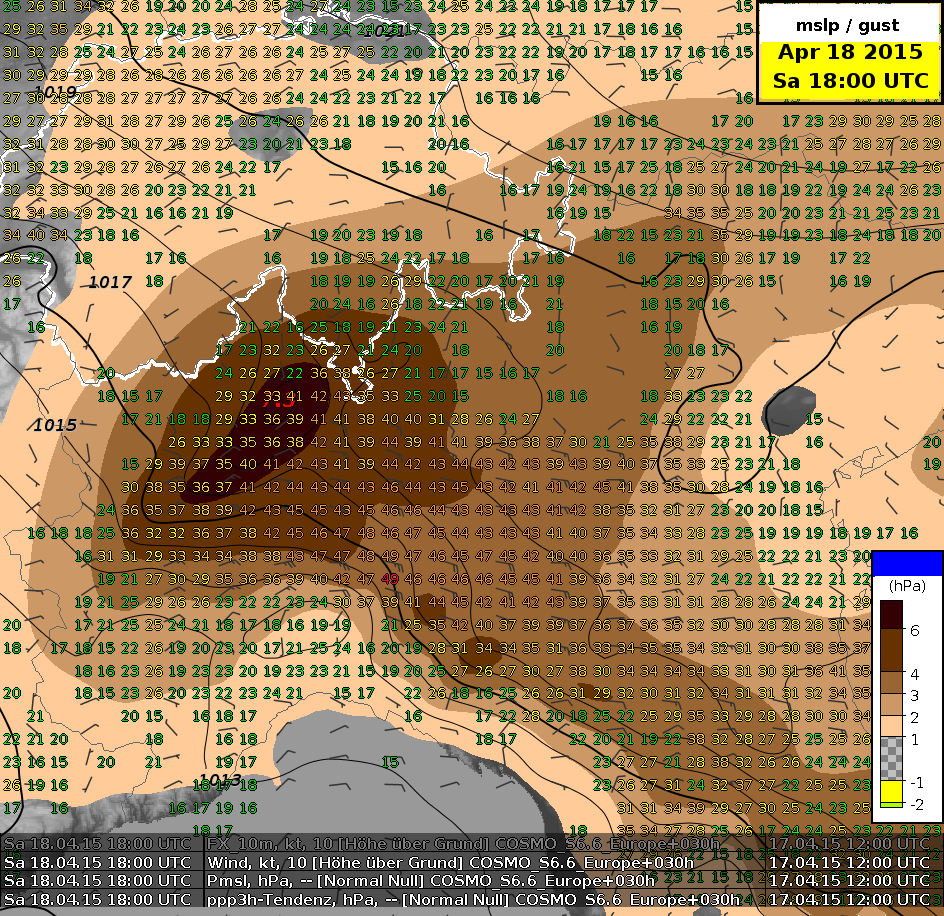Pick the legend swatch between 4 and 3
The image size is (944, 916).
tap(892, 682)
